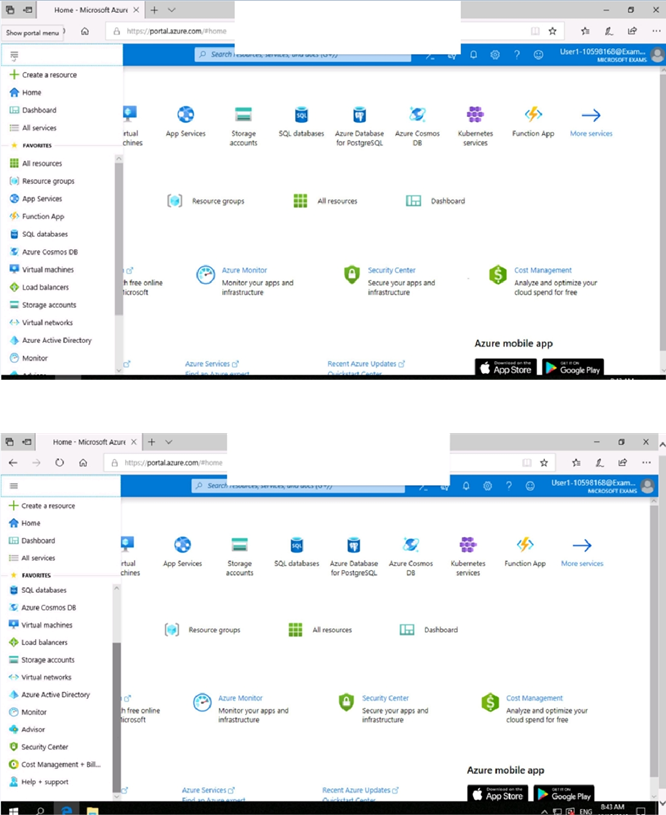Click the browser Back arrow button
The image size is (666, 815).
[13, 463]
